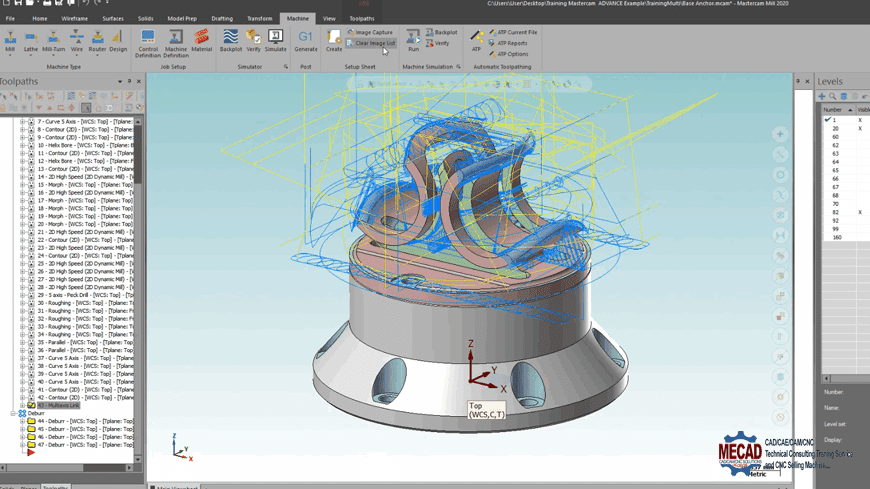Open Machine Simulation group dialog launcher

458,67
